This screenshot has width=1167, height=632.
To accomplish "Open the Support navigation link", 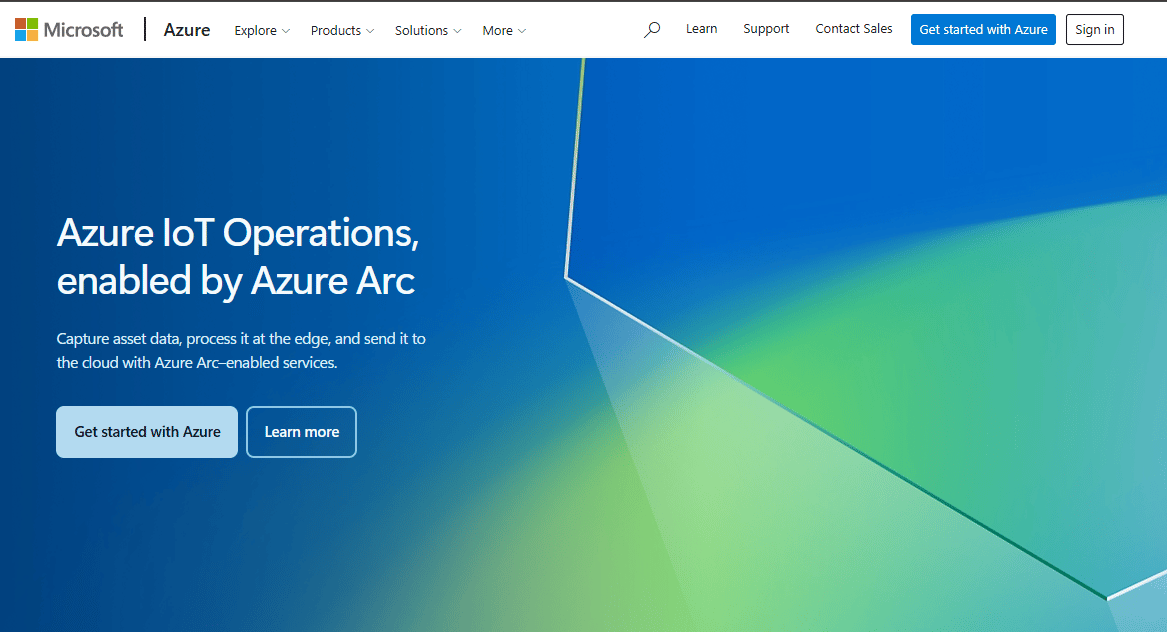I will pos(766,29).
